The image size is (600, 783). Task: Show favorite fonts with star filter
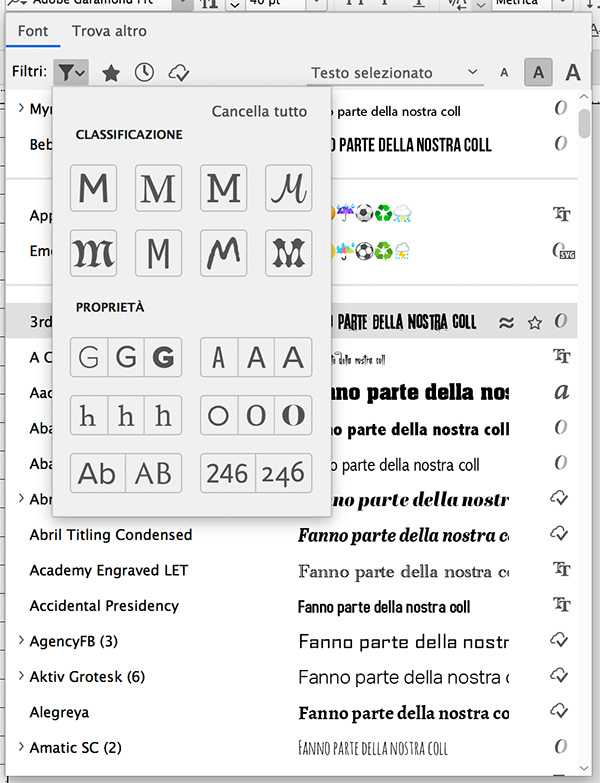coord(110,73)
